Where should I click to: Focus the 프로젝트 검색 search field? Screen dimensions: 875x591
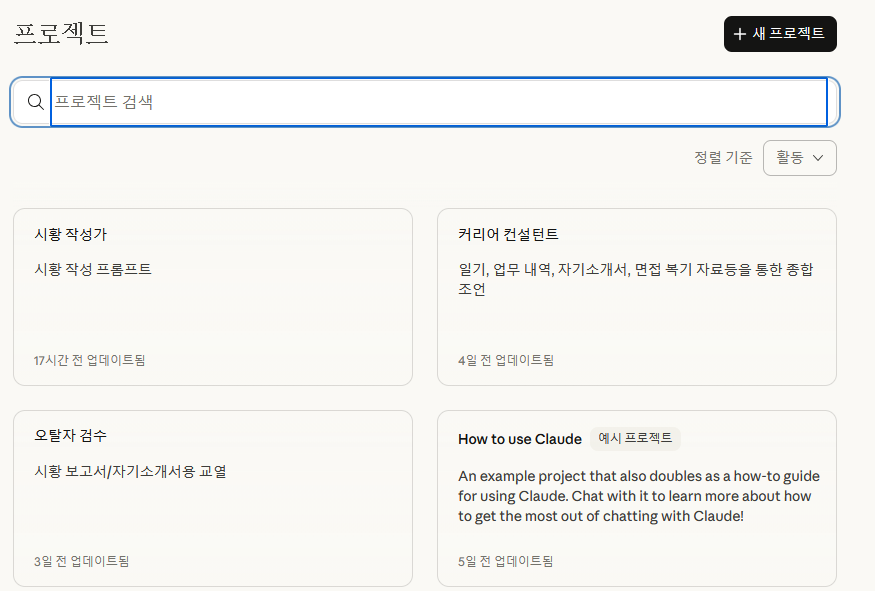pos(438,102)
